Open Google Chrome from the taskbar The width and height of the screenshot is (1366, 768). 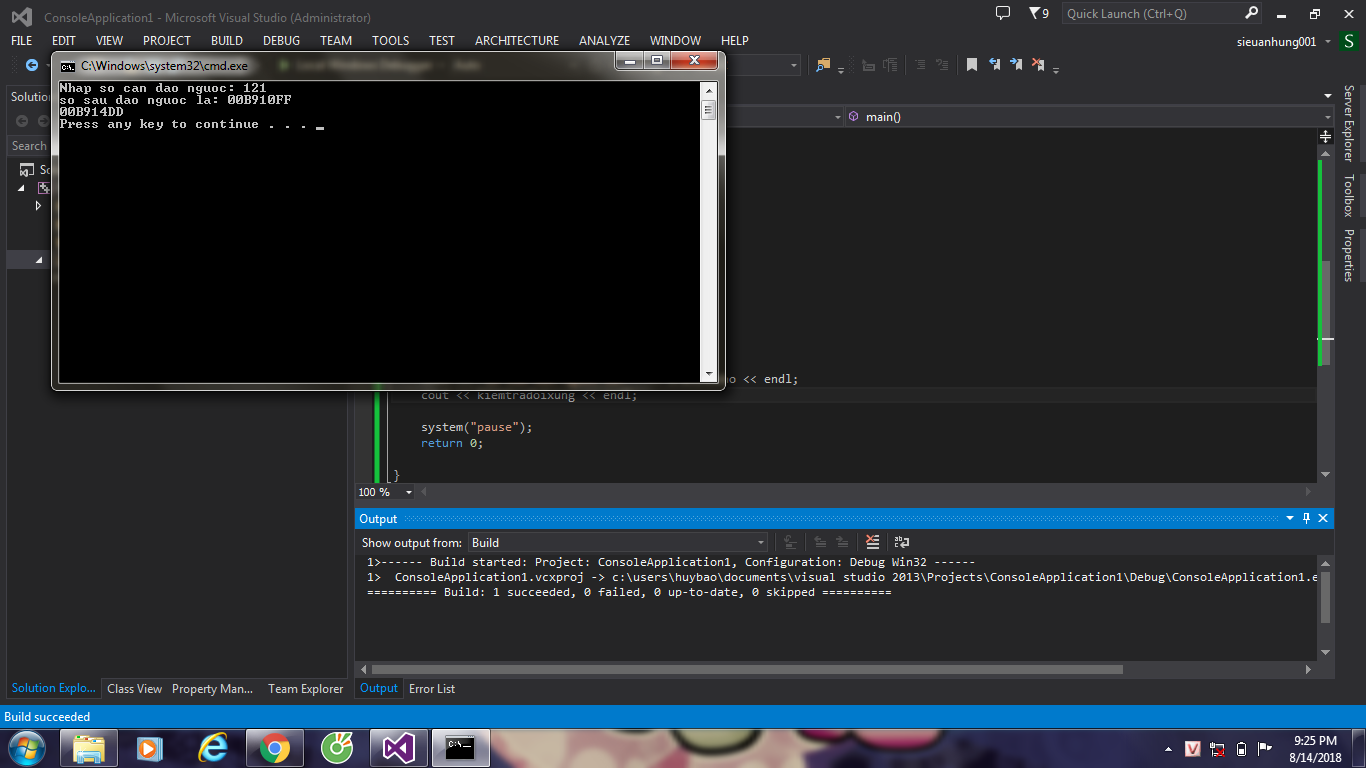(274, 748)
